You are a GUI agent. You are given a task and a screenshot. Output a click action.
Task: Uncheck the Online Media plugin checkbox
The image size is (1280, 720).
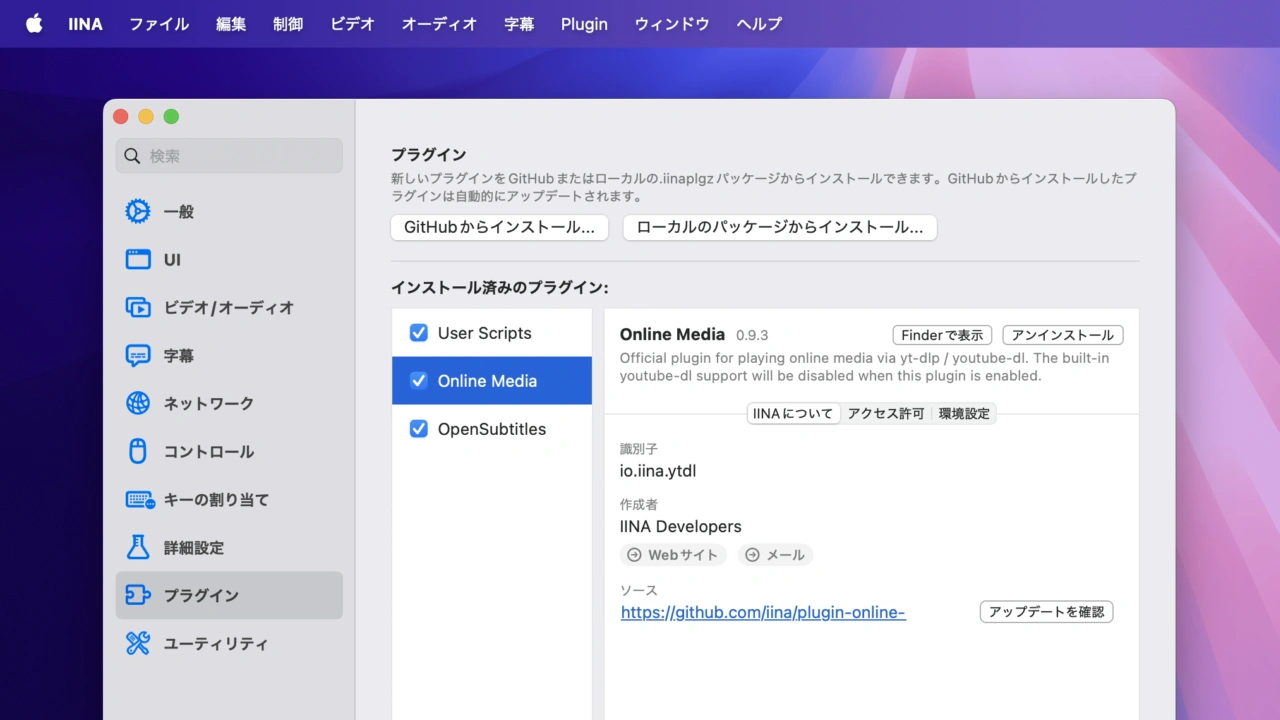(x=419, y=381)
